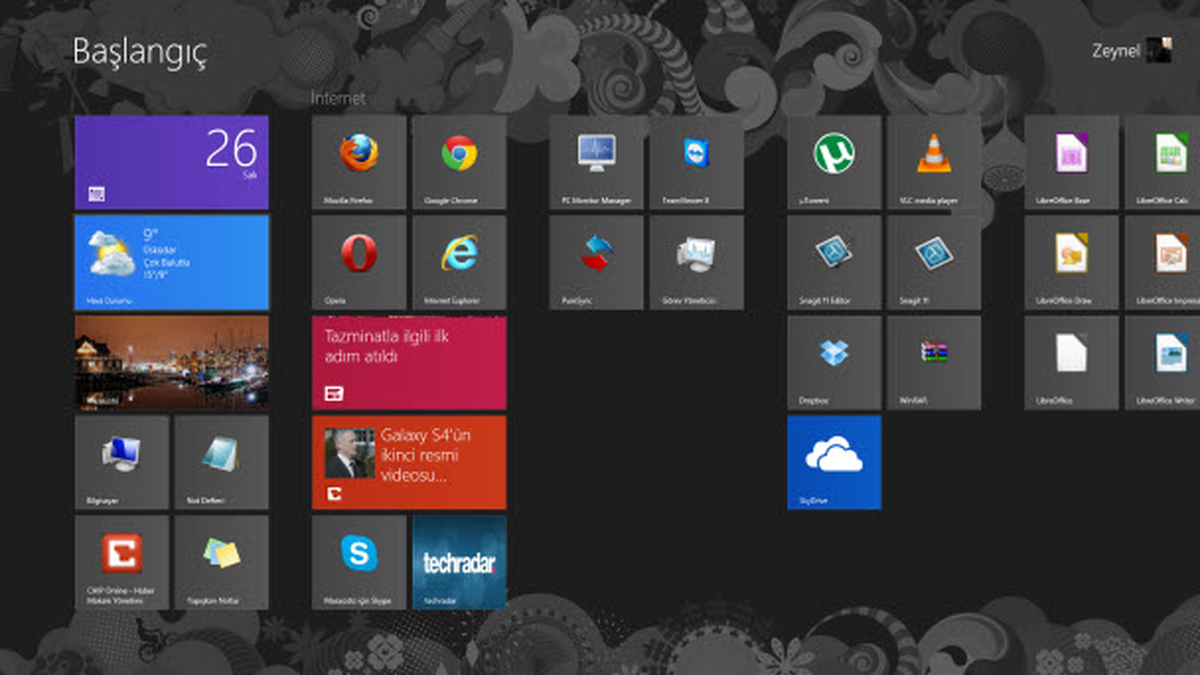Viewport: 1200px width, 675px height.
Task: Open WinRAR
Action: (x=934, y=362)
